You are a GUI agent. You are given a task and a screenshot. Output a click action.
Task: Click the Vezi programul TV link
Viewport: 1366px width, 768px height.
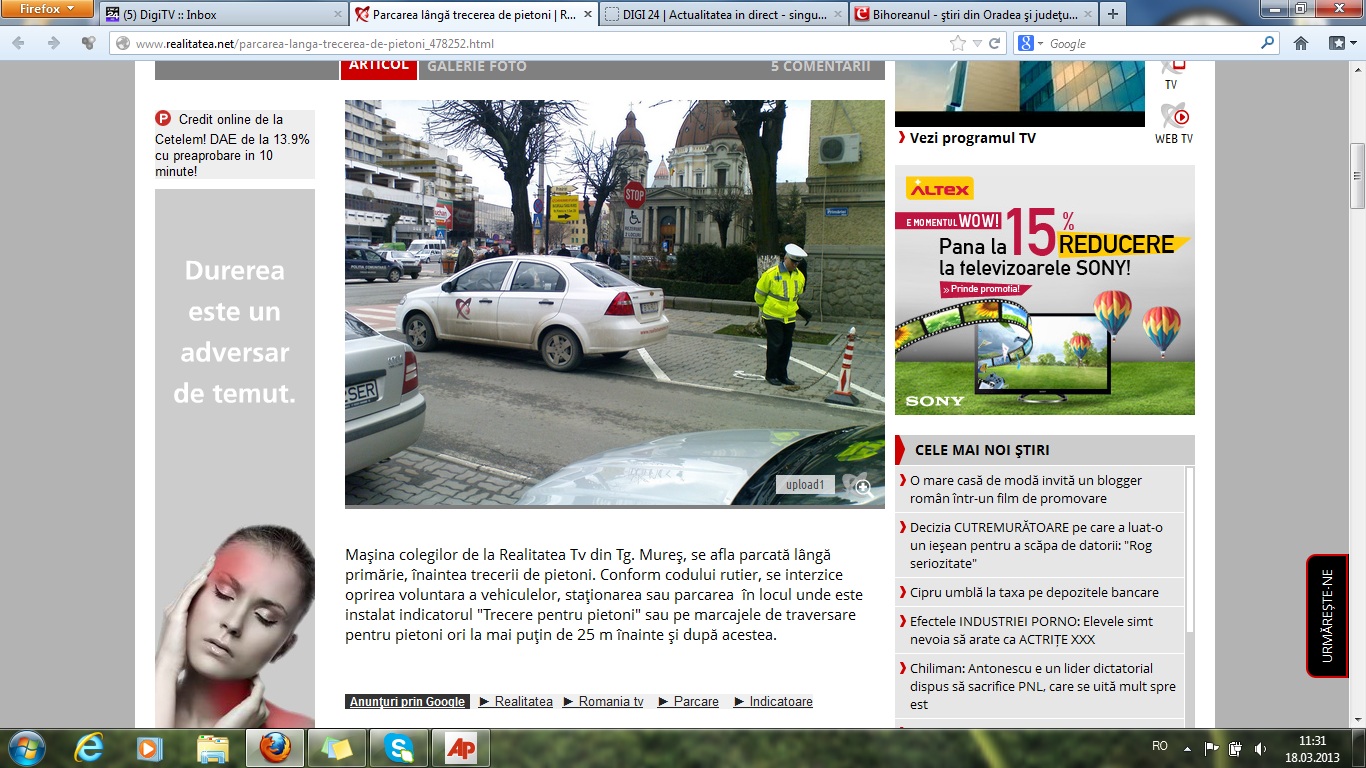tap(972, 138)
